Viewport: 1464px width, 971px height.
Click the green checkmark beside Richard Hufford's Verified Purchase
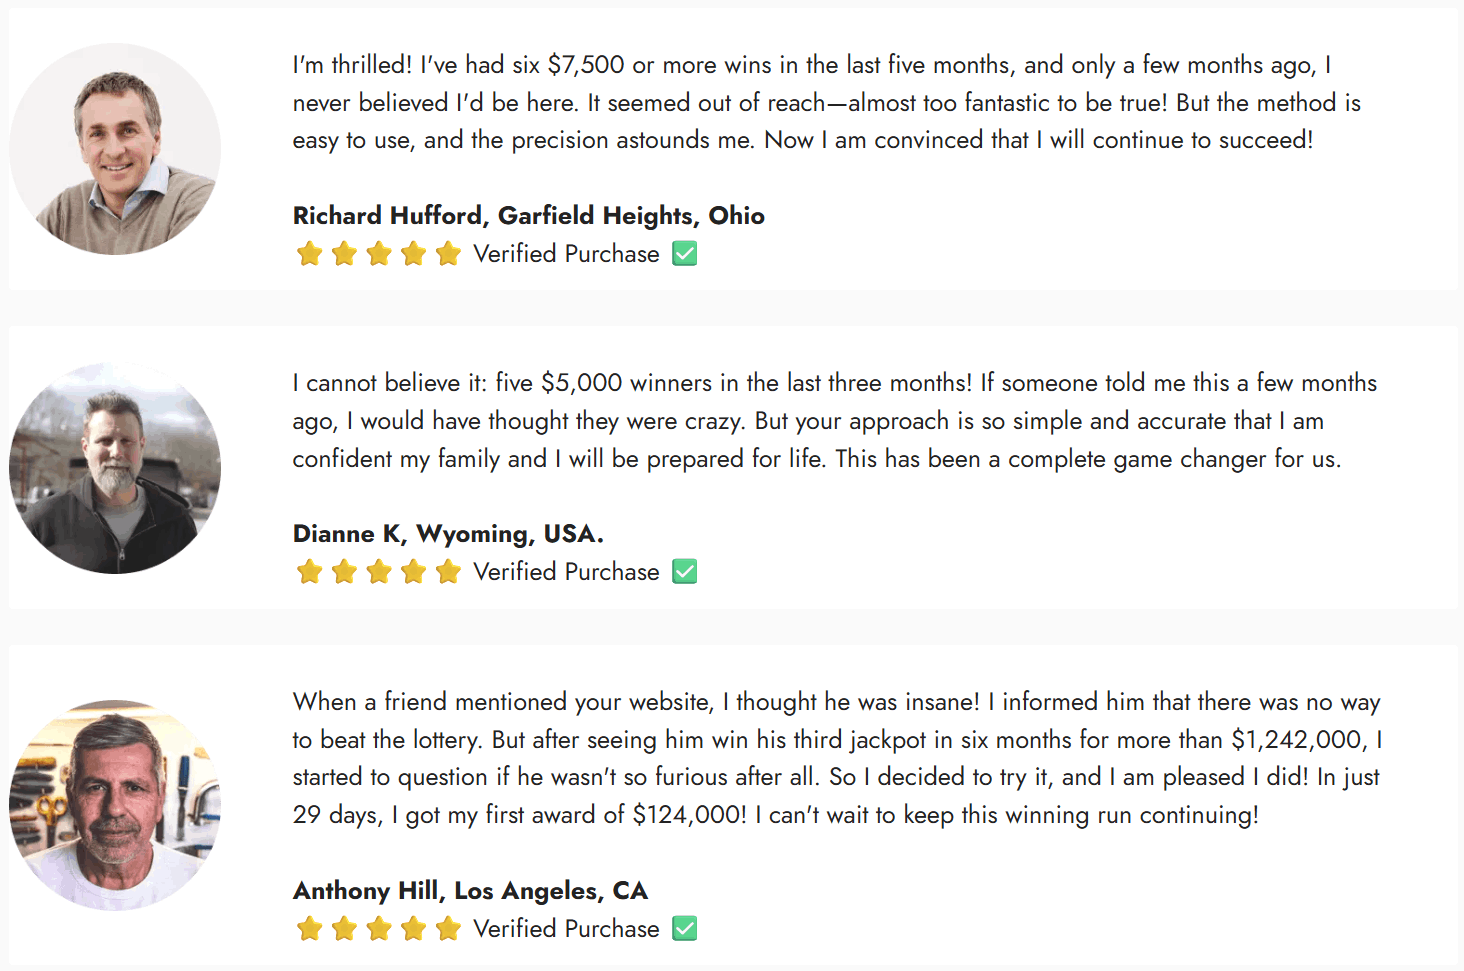[685, 254]
